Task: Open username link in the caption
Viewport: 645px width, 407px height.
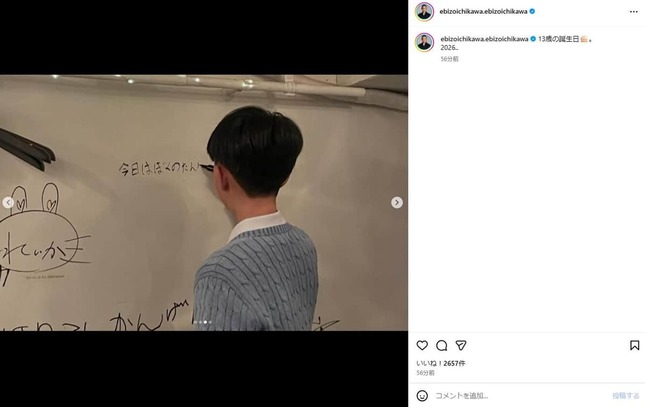Action: [x=484, y=39]
